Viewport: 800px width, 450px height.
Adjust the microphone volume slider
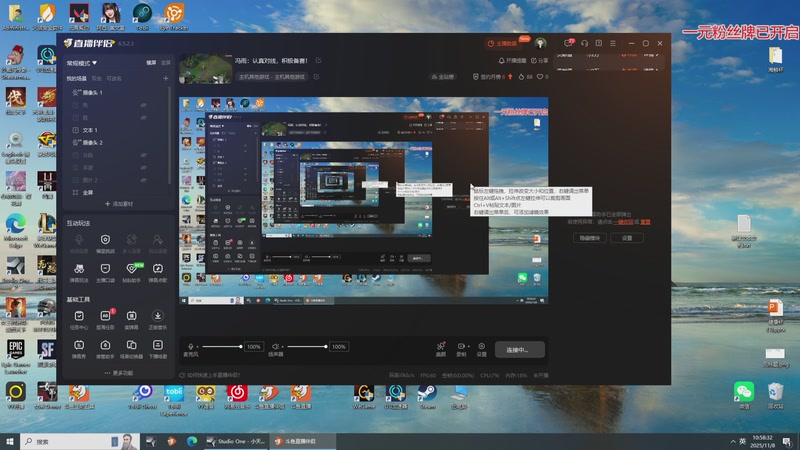pyautogui.click(x=222, y=346)
